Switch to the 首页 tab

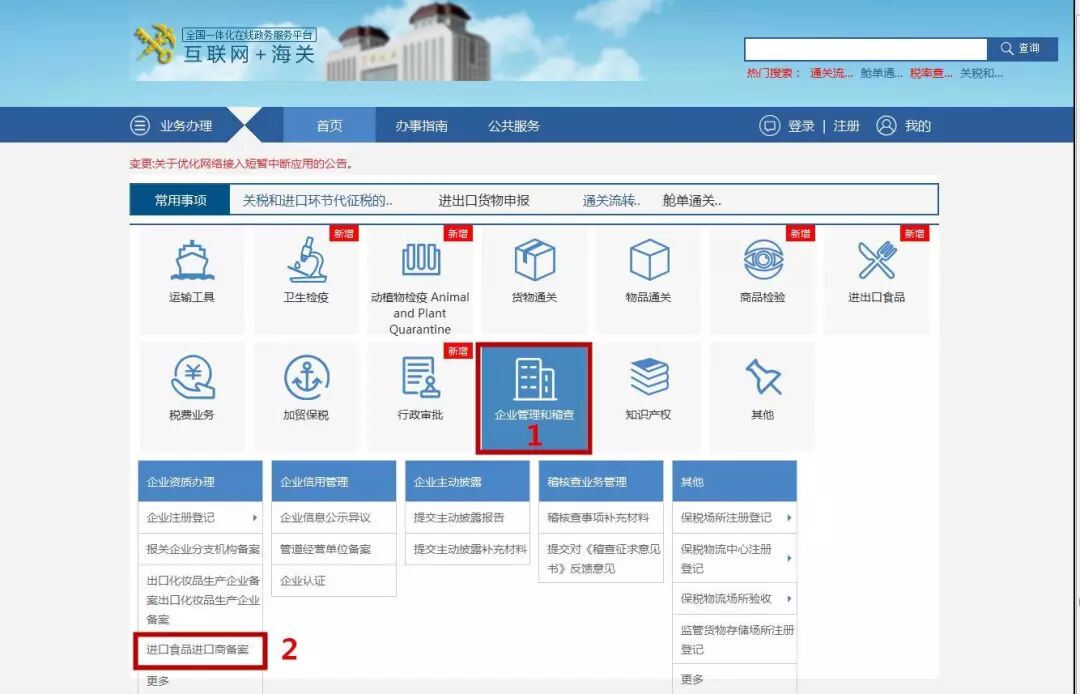329,125
